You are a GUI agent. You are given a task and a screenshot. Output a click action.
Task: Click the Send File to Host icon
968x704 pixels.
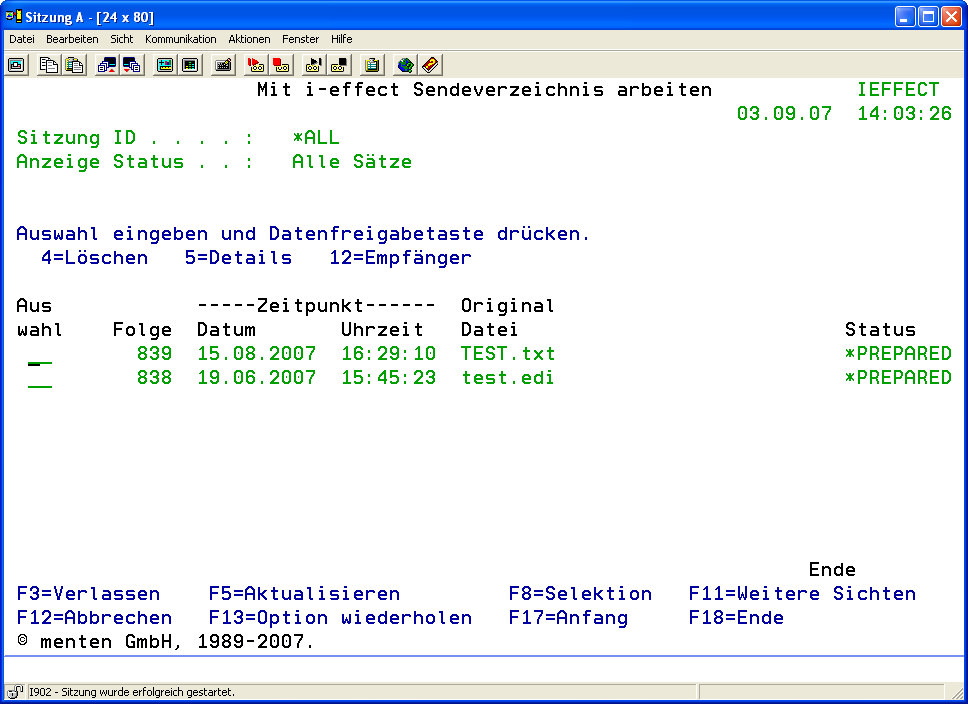[107, 65]
